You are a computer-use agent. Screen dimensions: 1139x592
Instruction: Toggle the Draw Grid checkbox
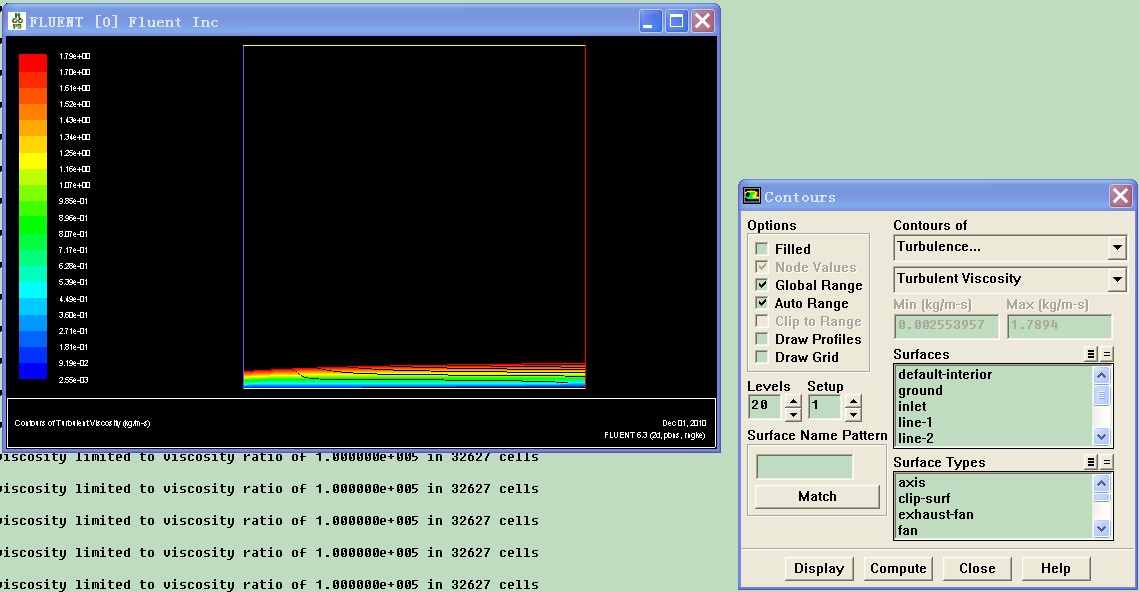pyautogui.click(x=762, y=357)
